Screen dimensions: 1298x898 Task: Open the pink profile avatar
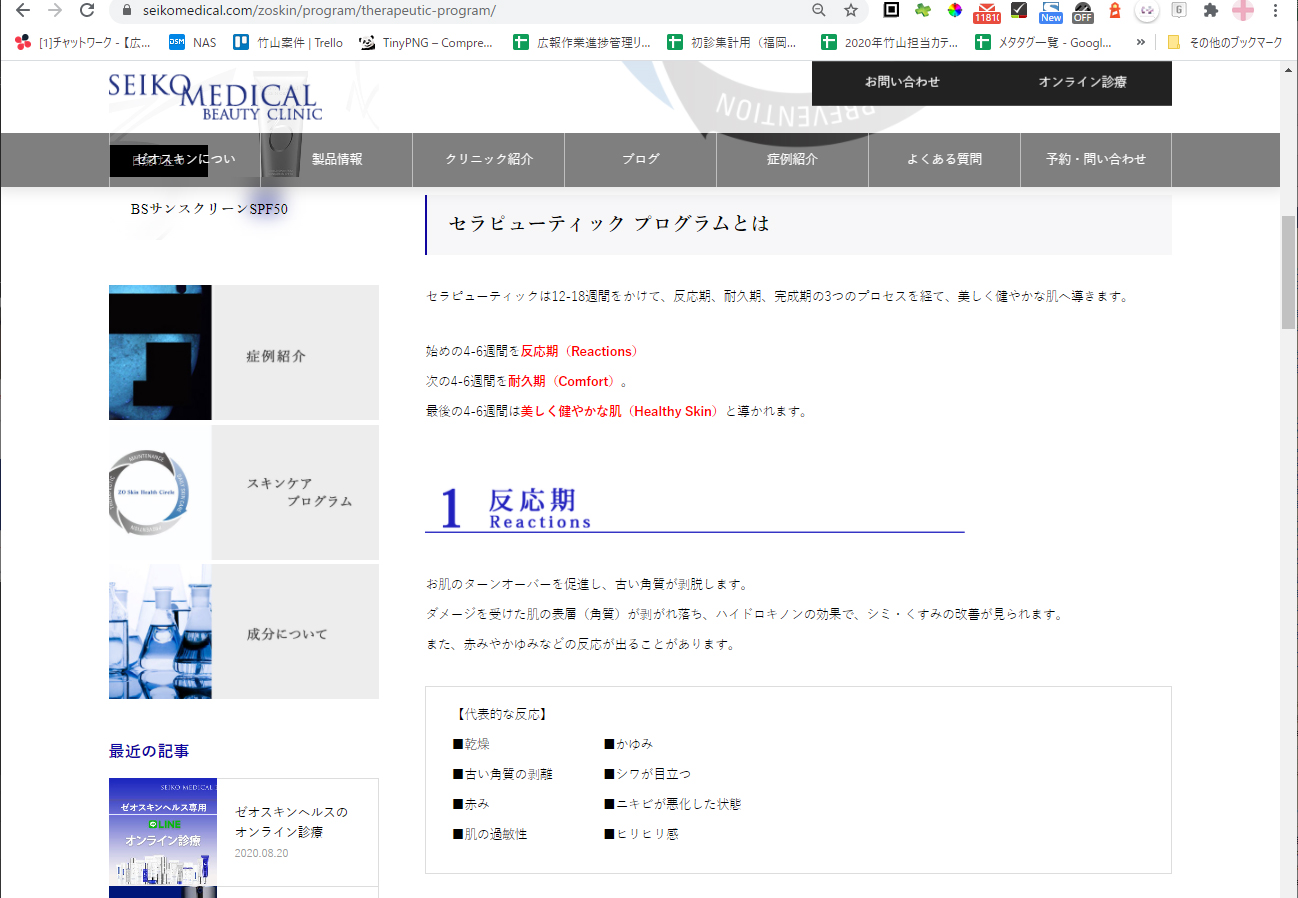(x=1243, y=10)
